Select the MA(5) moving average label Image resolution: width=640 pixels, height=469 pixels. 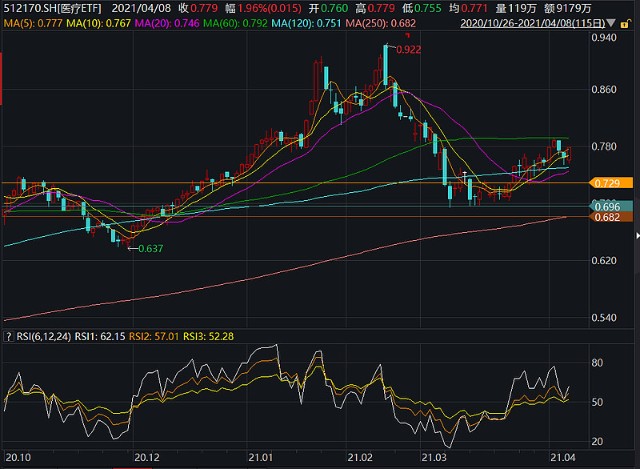tap(33, 23)
